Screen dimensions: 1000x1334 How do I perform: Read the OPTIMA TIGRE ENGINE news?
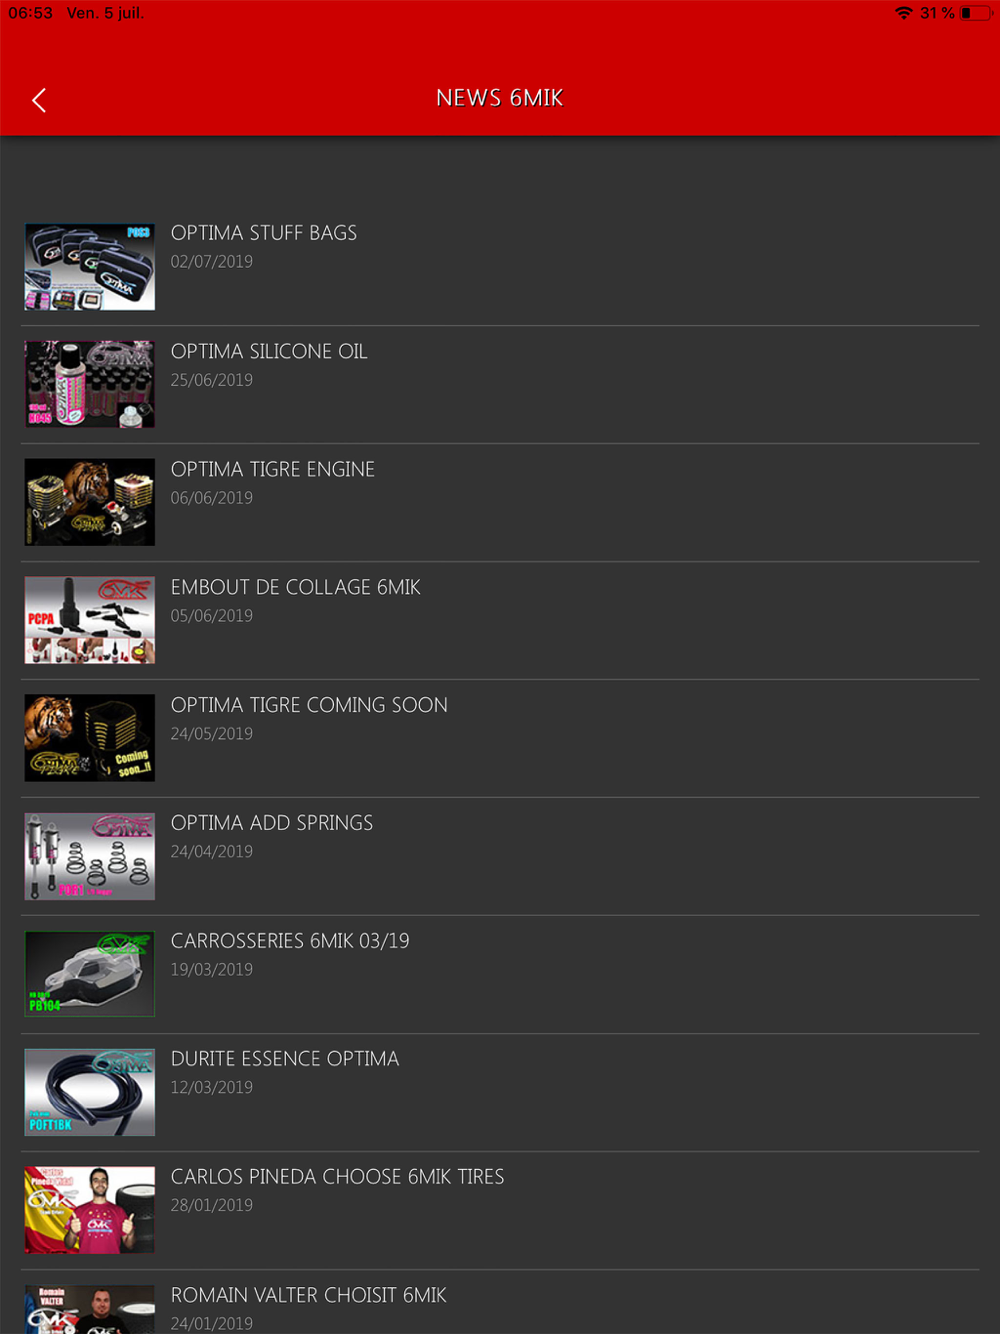point(273,469)
